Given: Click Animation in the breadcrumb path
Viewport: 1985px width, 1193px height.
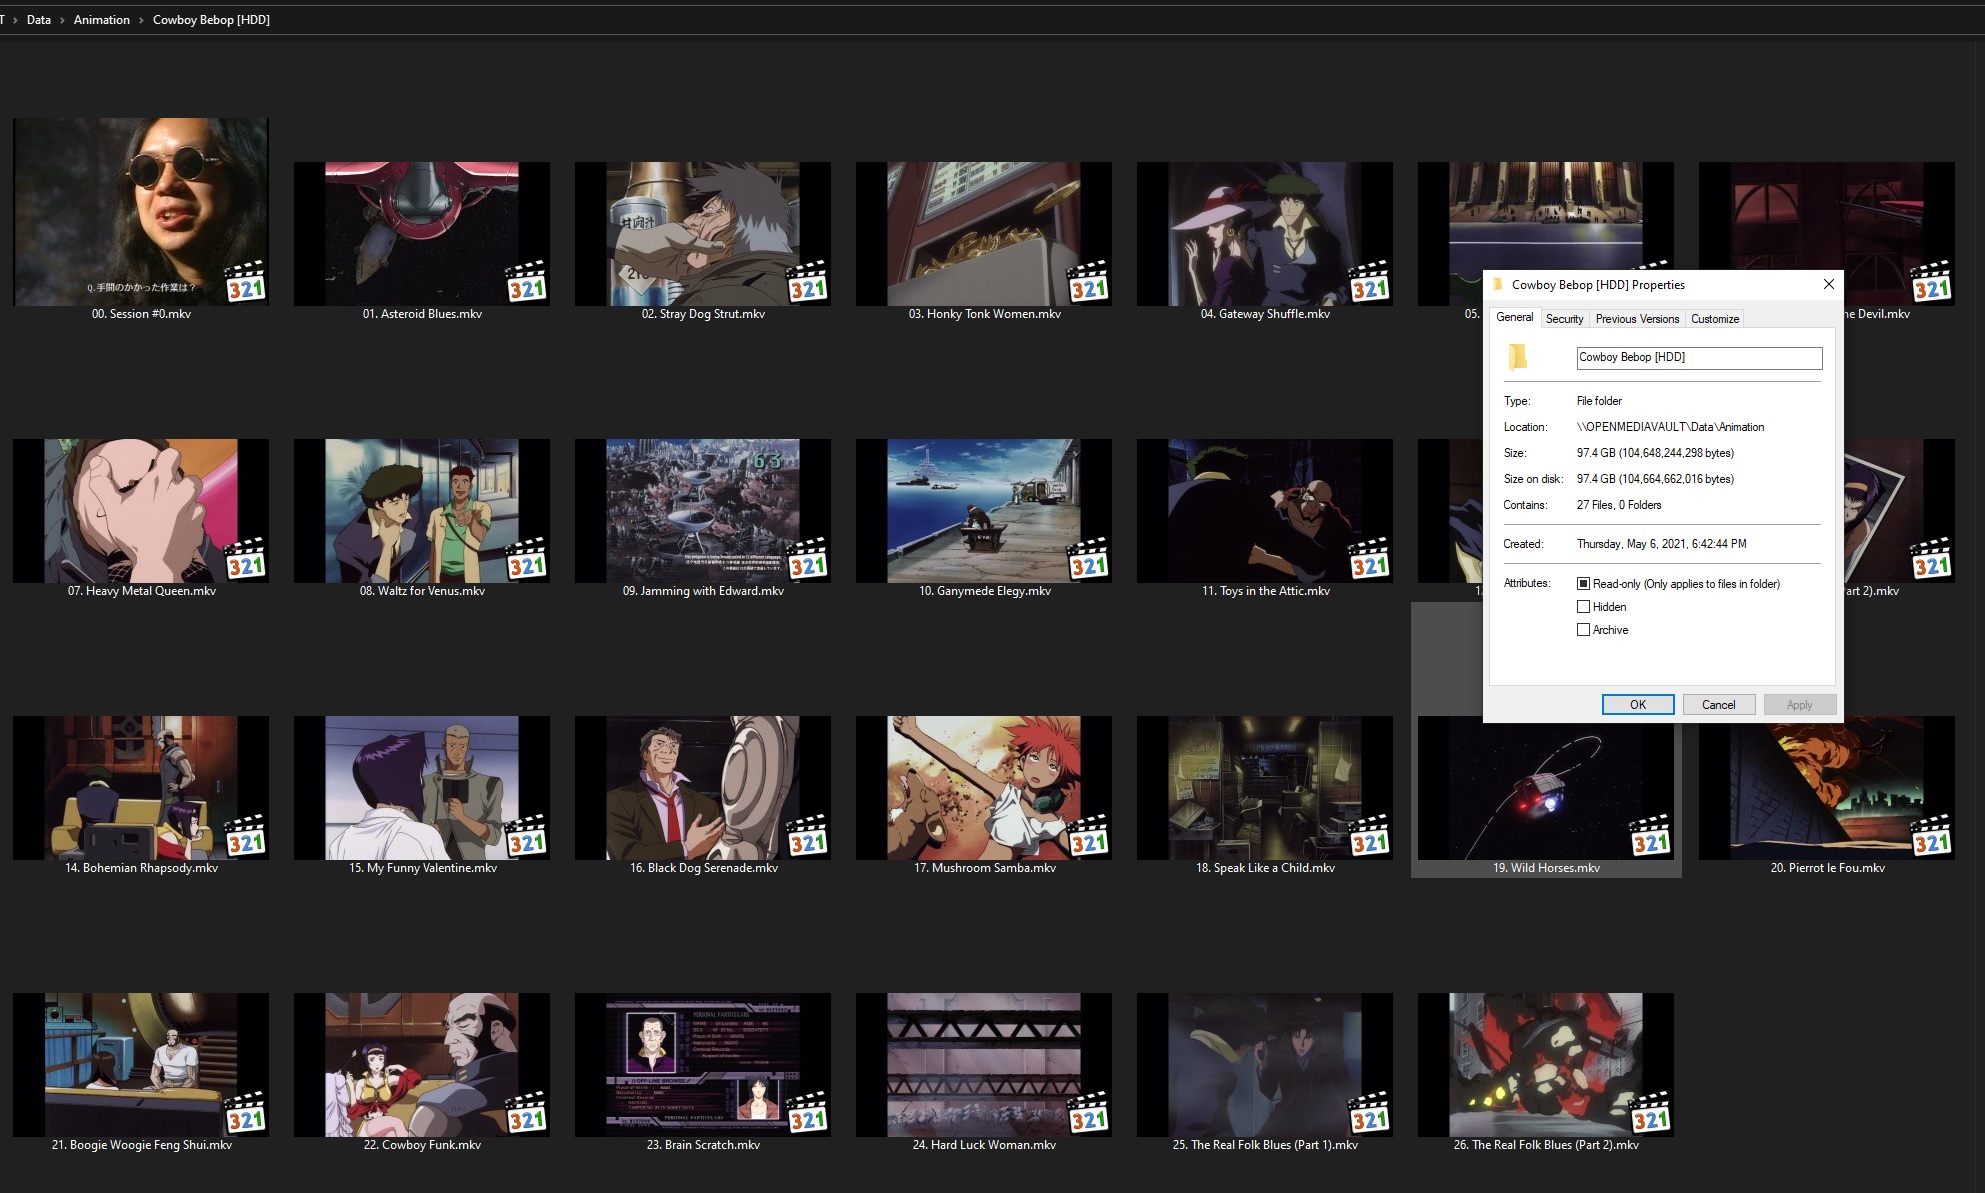Looking at the screenshot, I should coord(101,20).
